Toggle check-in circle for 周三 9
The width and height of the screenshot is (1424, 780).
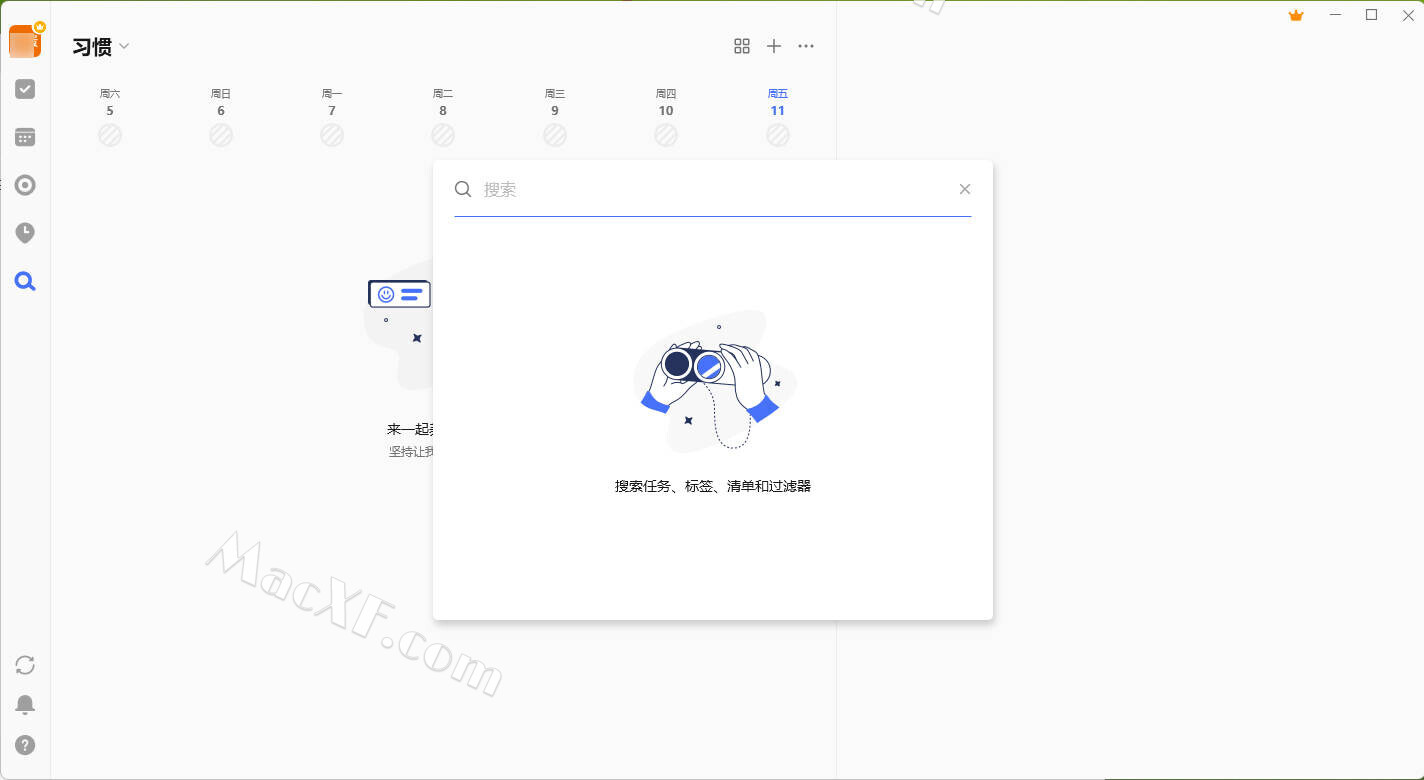coord(555,135)
